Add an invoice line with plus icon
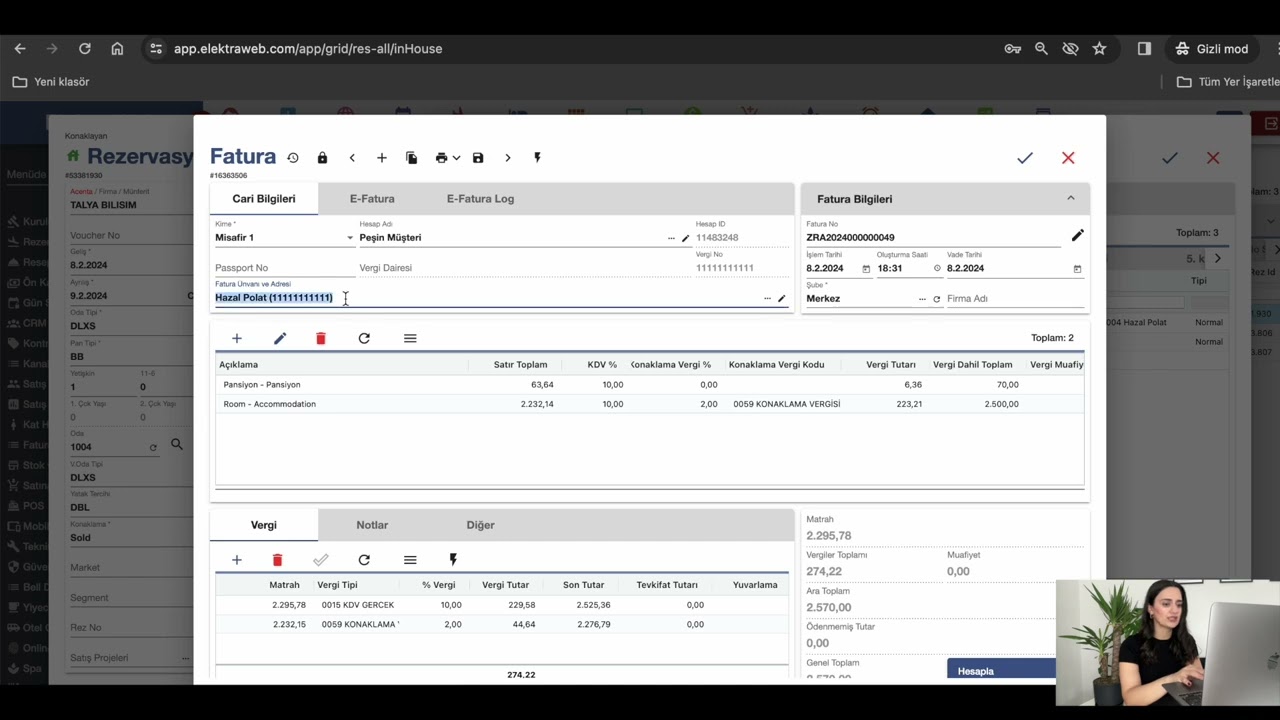The height and width of the screenshot is (720, 1280). click(236, 338)
